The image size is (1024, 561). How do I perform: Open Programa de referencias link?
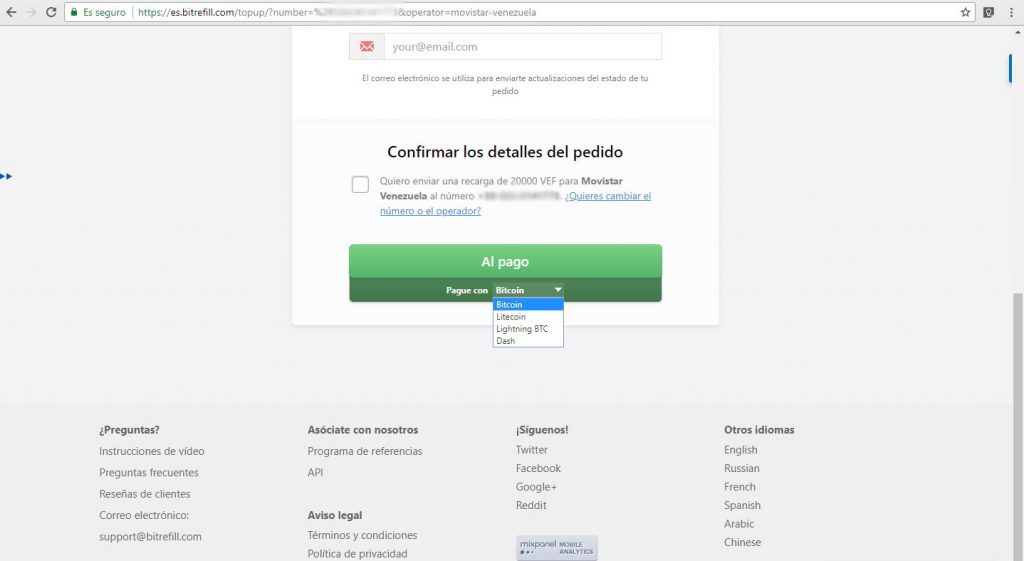pyautogui.click(x=365, y=451)
